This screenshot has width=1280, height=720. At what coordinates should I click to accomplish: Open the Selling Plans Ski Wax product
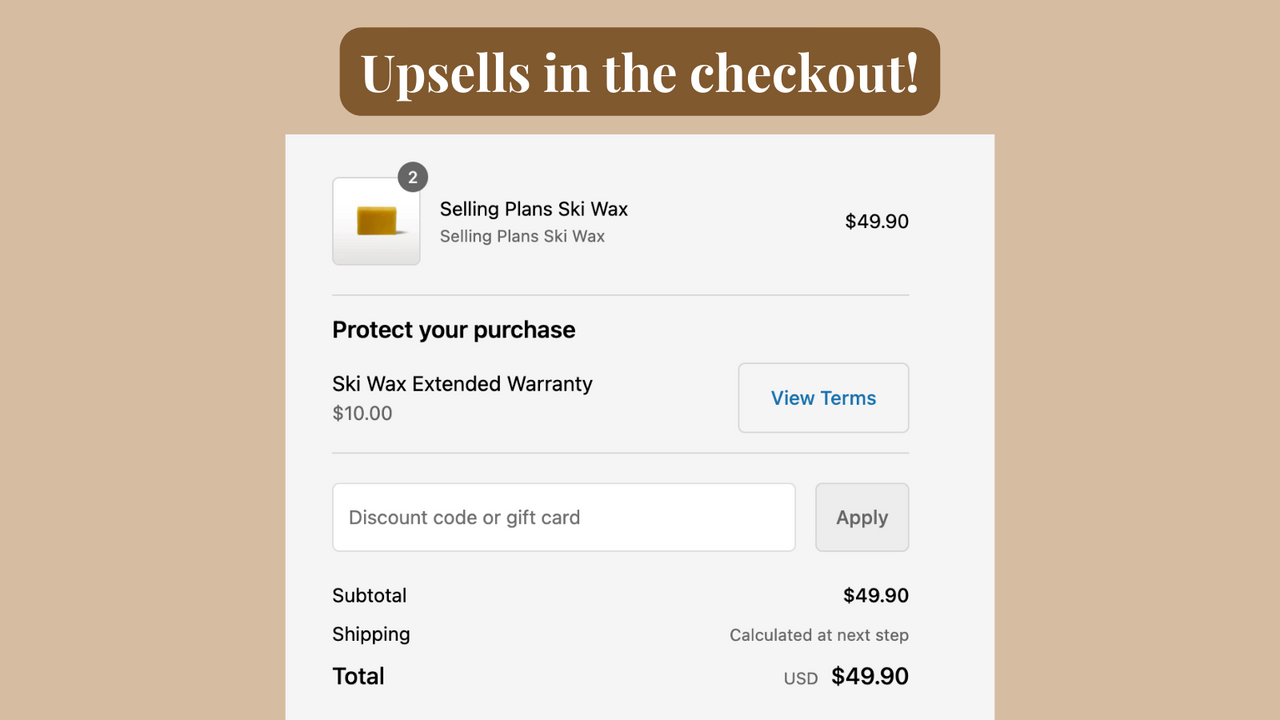(533, 209)
